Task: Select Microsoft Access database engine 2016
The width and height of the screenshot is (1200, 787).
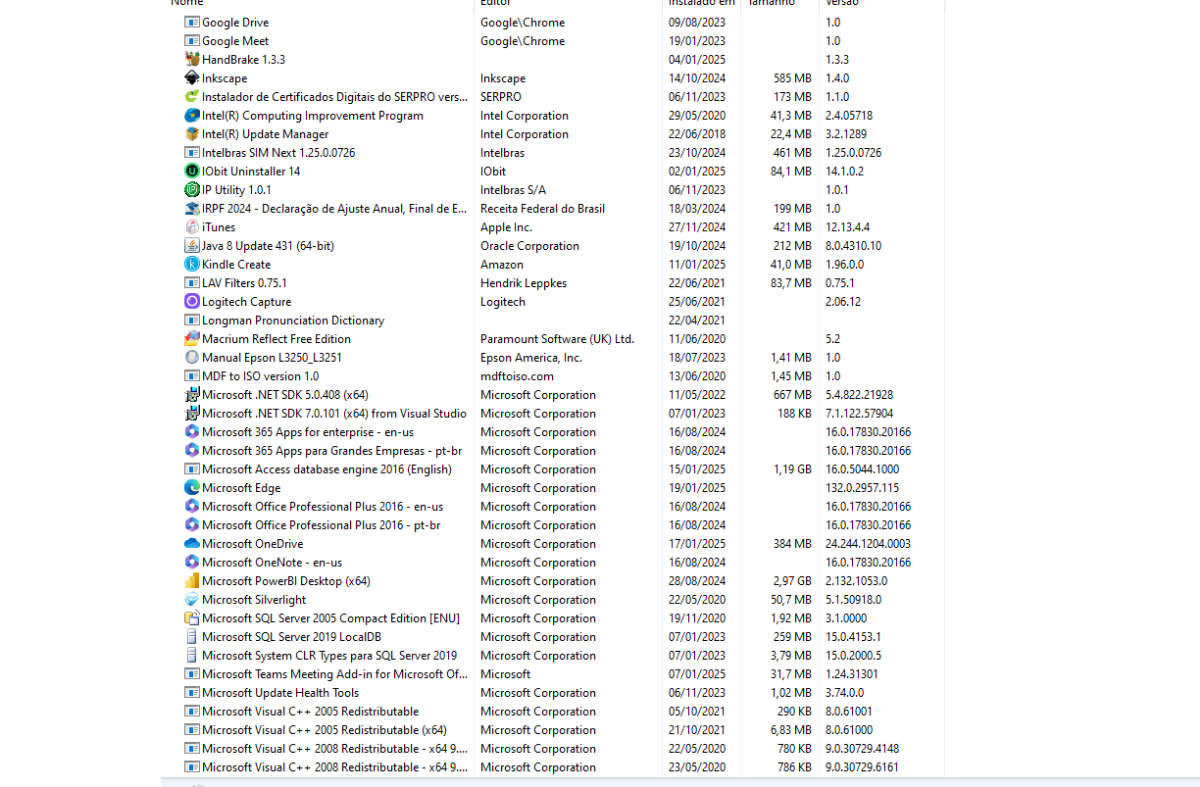Action: (x=327, y=469)
